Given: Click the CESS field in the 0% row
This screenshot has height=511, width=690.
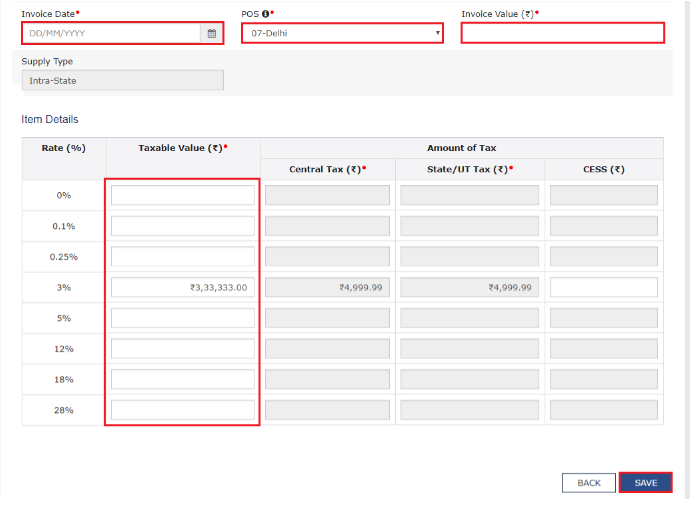Looking at the screenshot, I should point(603,196).
